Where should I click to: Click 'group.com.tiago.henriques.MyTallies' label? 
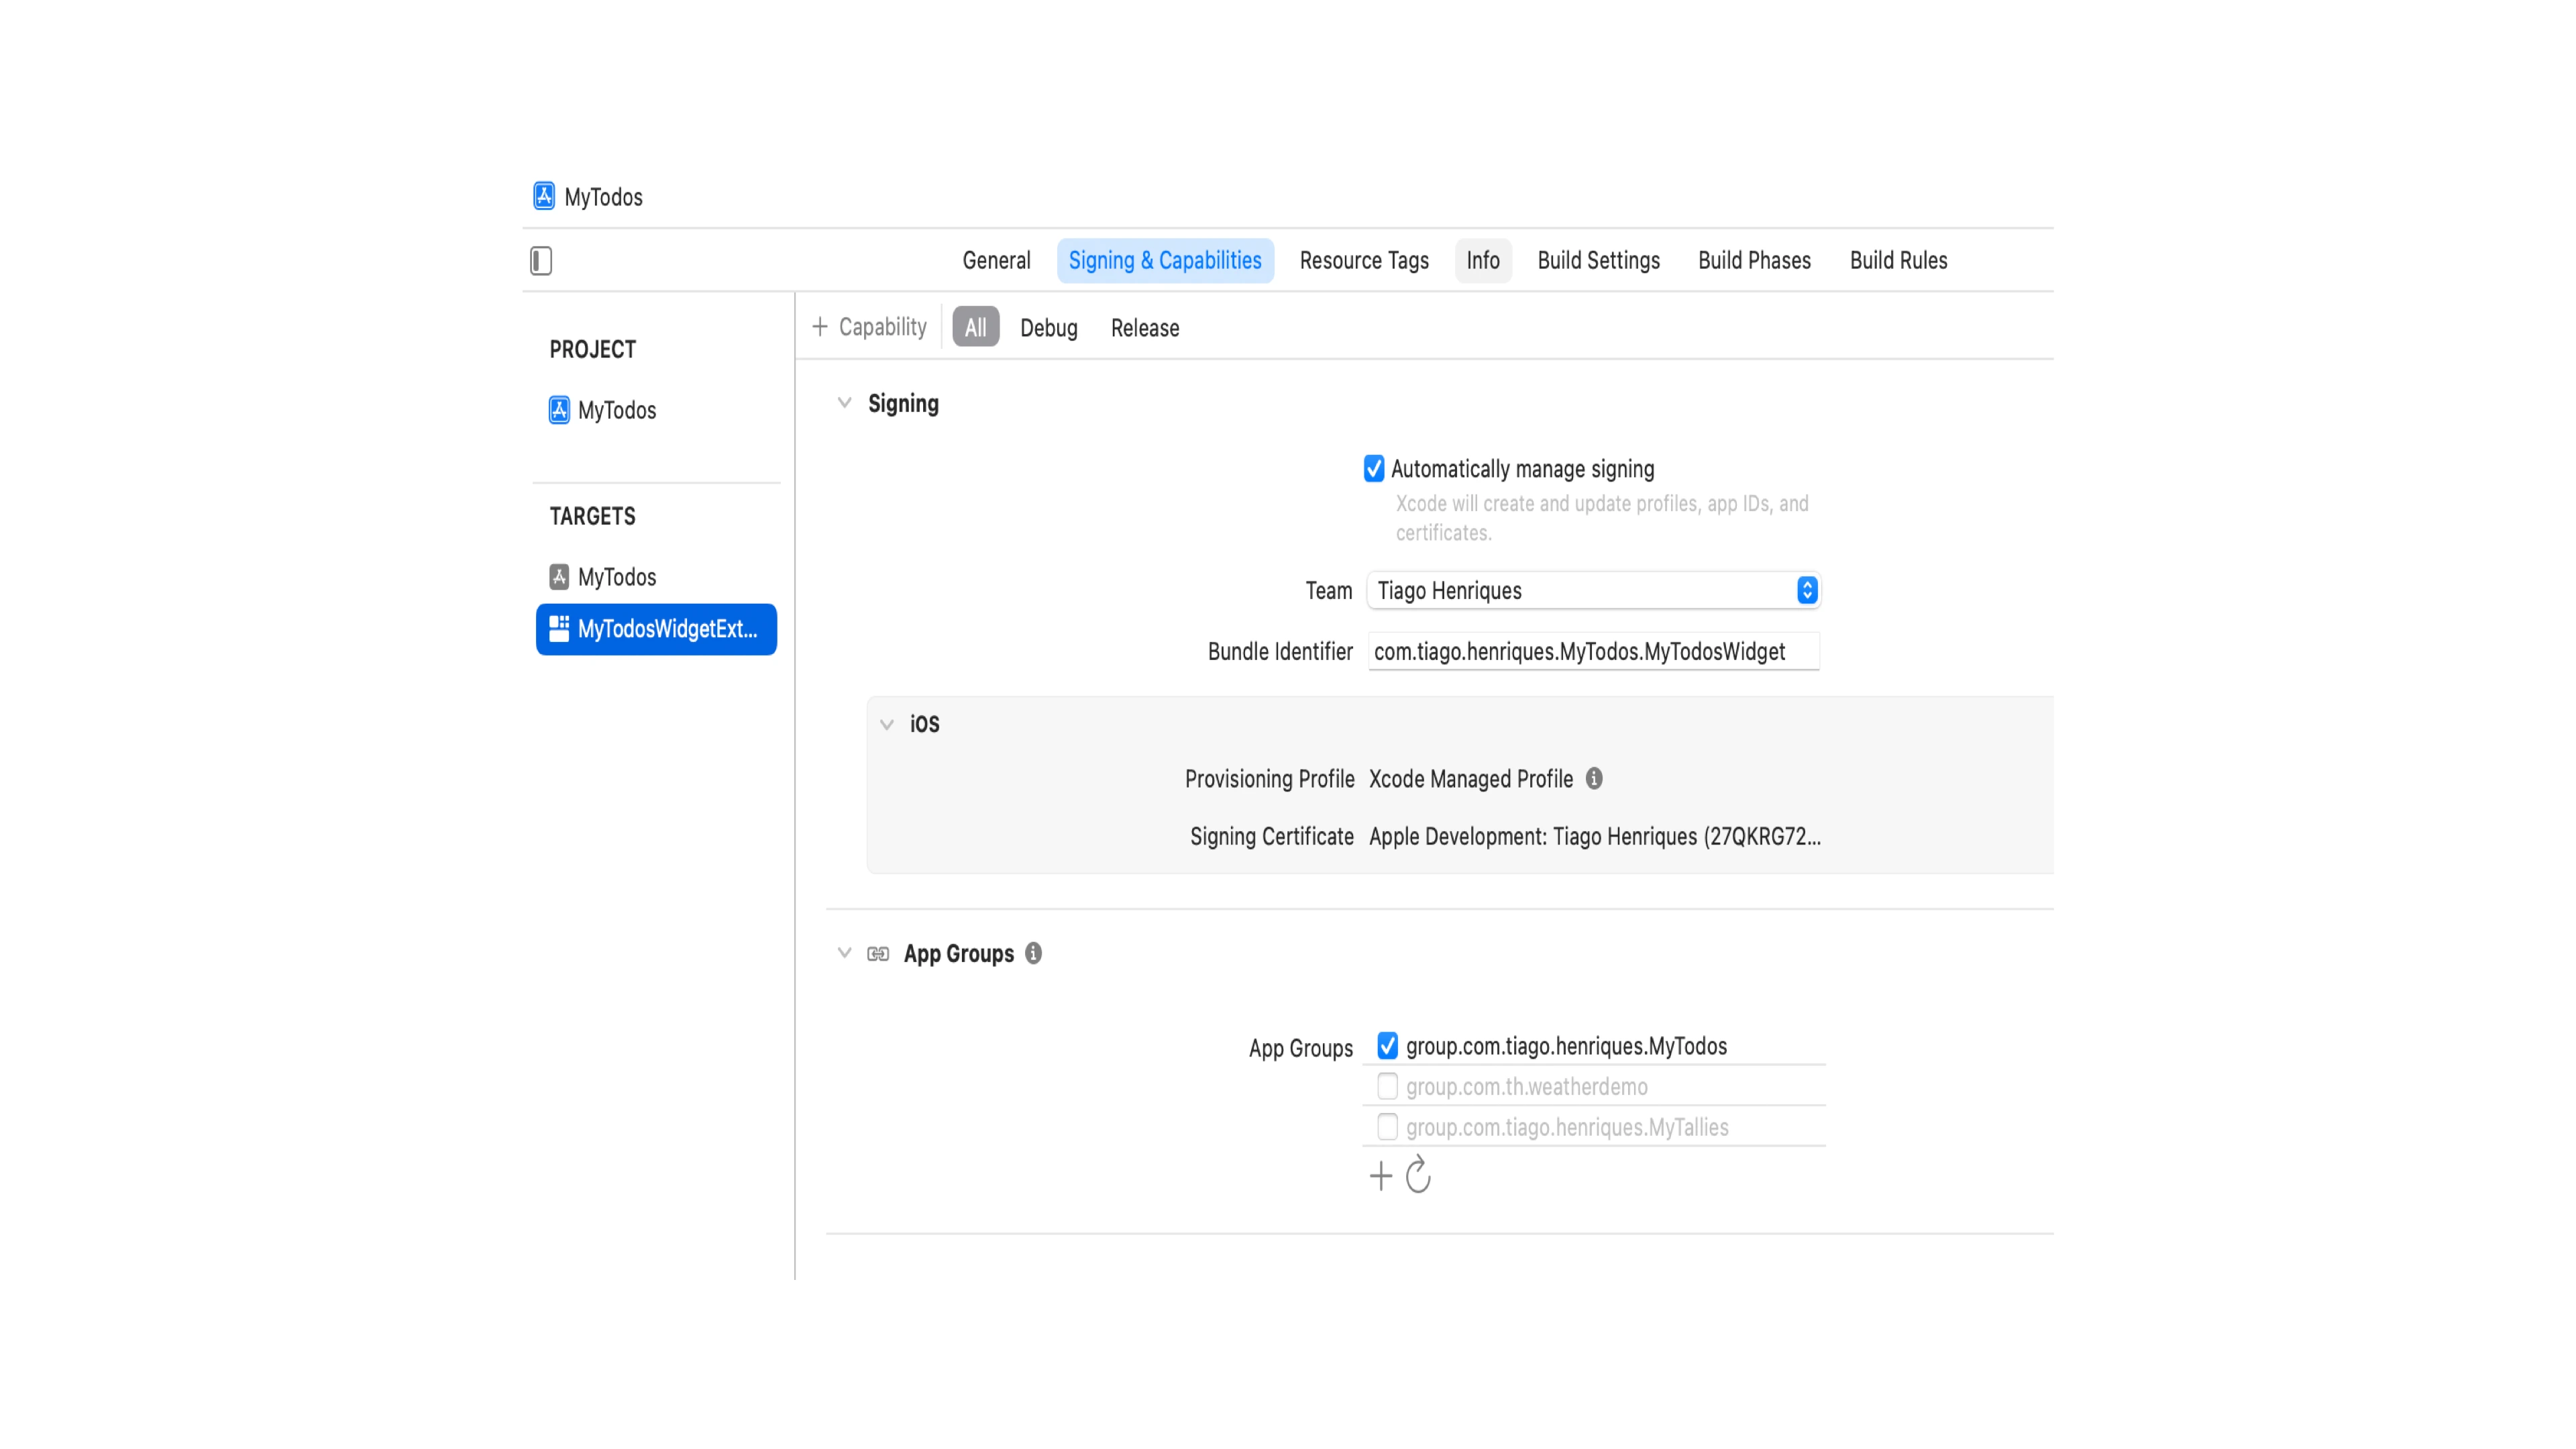1566,1128
